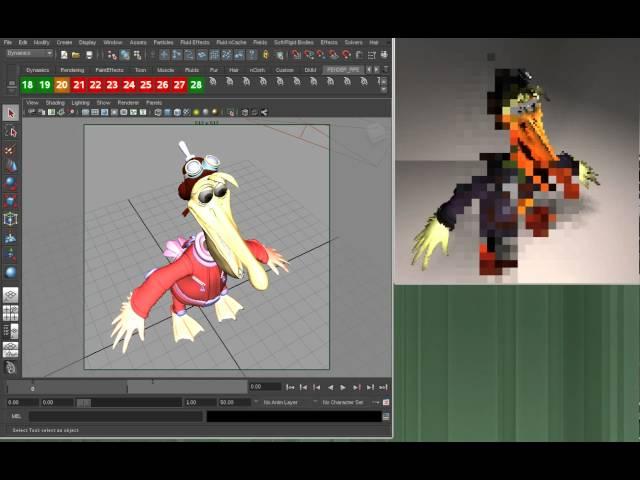Pick the Move tool cone icon

pyautogui.click(x=11, y=167)
